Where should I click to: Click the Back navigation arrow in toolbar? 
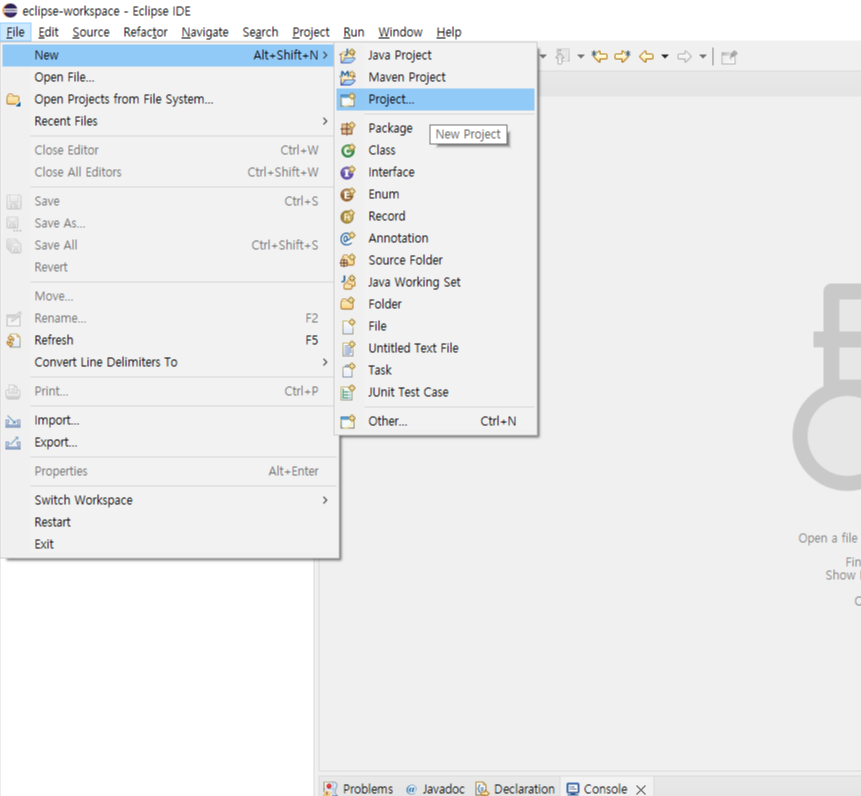click(x=646, y=56)
